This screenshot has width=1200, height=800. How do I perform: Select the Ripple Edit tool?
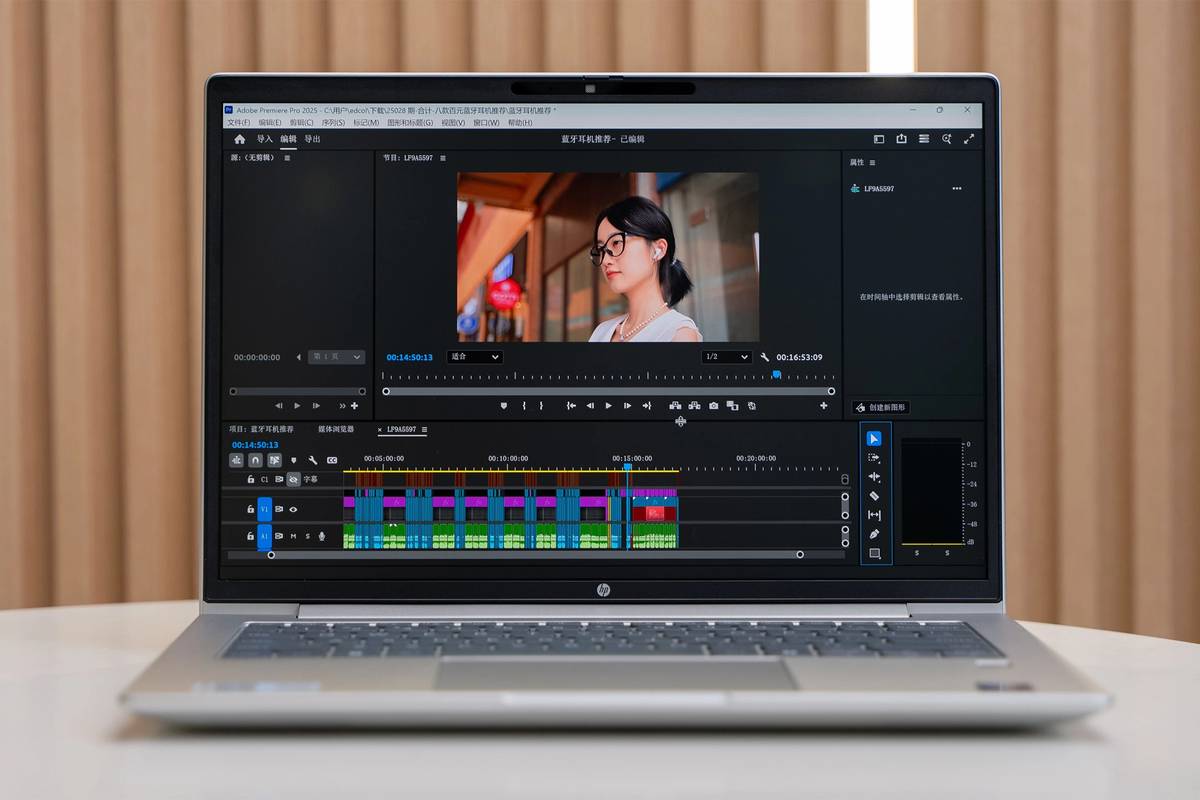coord(874,477)
